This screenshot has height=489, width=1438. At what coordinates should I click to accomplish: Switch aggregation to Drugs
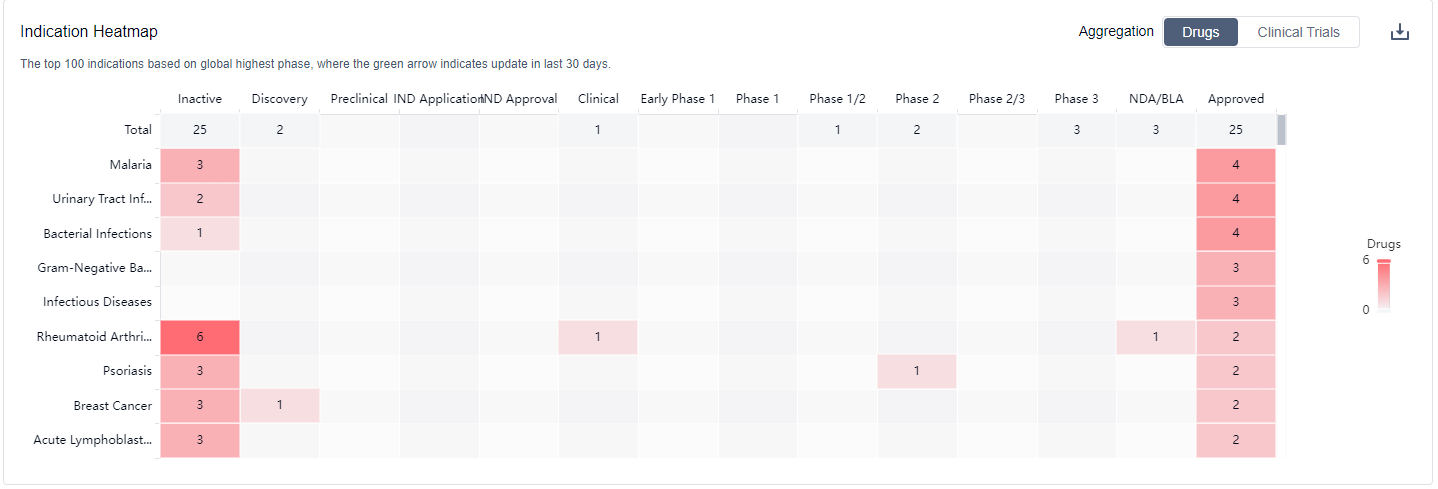click(1200, 32)
